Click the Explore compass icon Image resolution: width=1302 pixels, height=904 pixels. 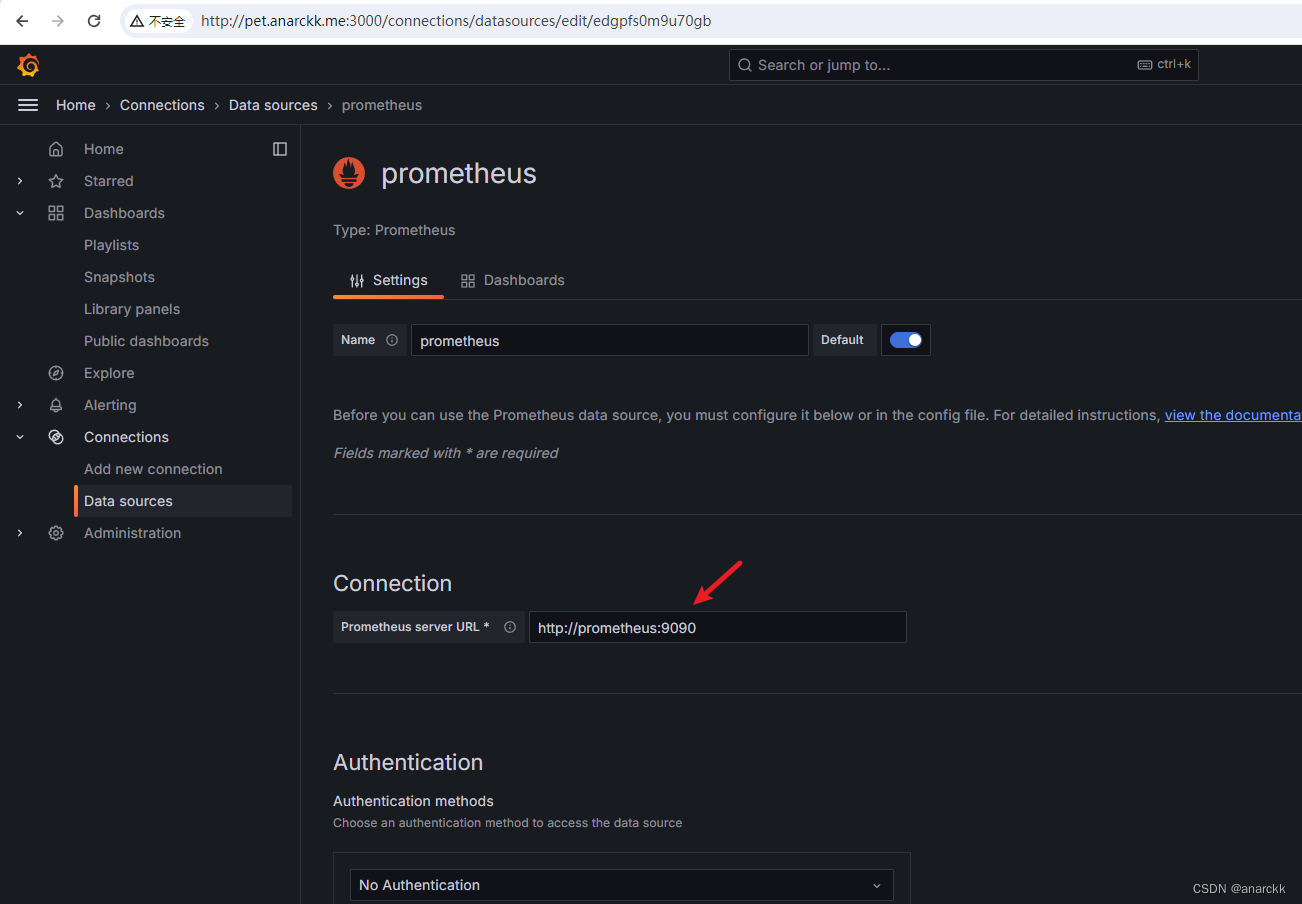pos(56,373)
